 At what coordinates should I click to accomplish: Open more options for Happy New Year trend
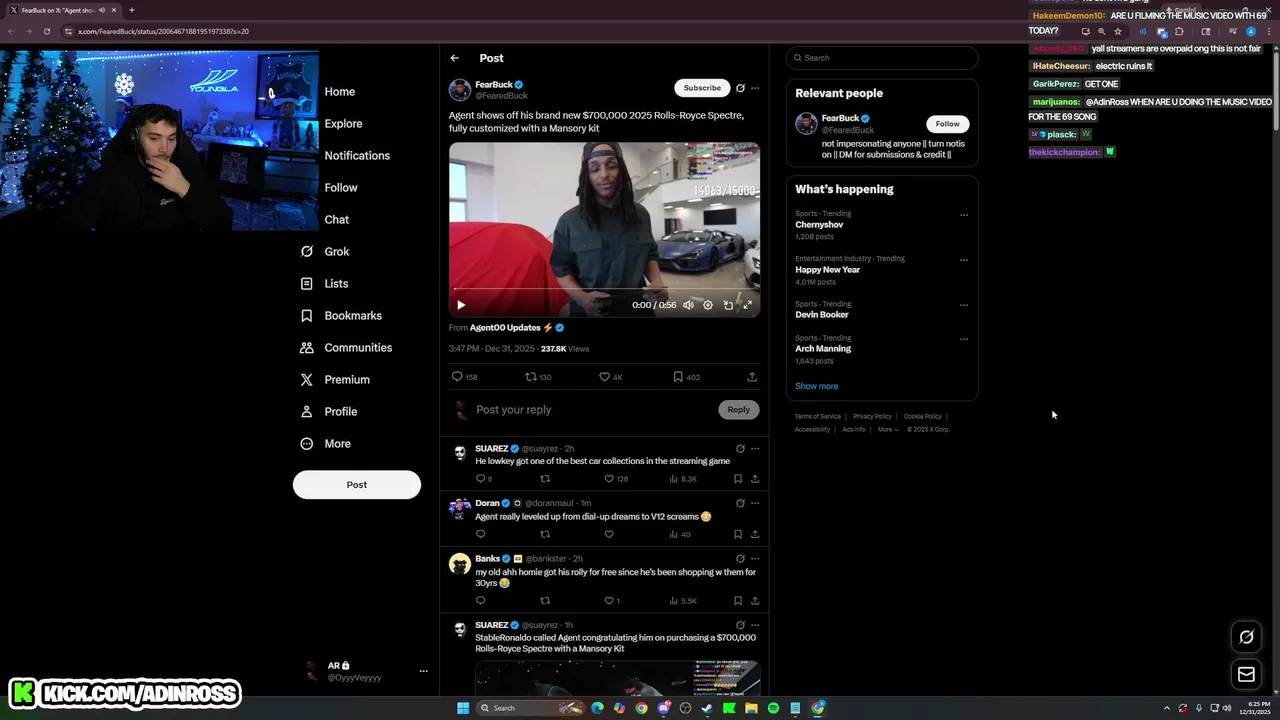coord(964,260)
